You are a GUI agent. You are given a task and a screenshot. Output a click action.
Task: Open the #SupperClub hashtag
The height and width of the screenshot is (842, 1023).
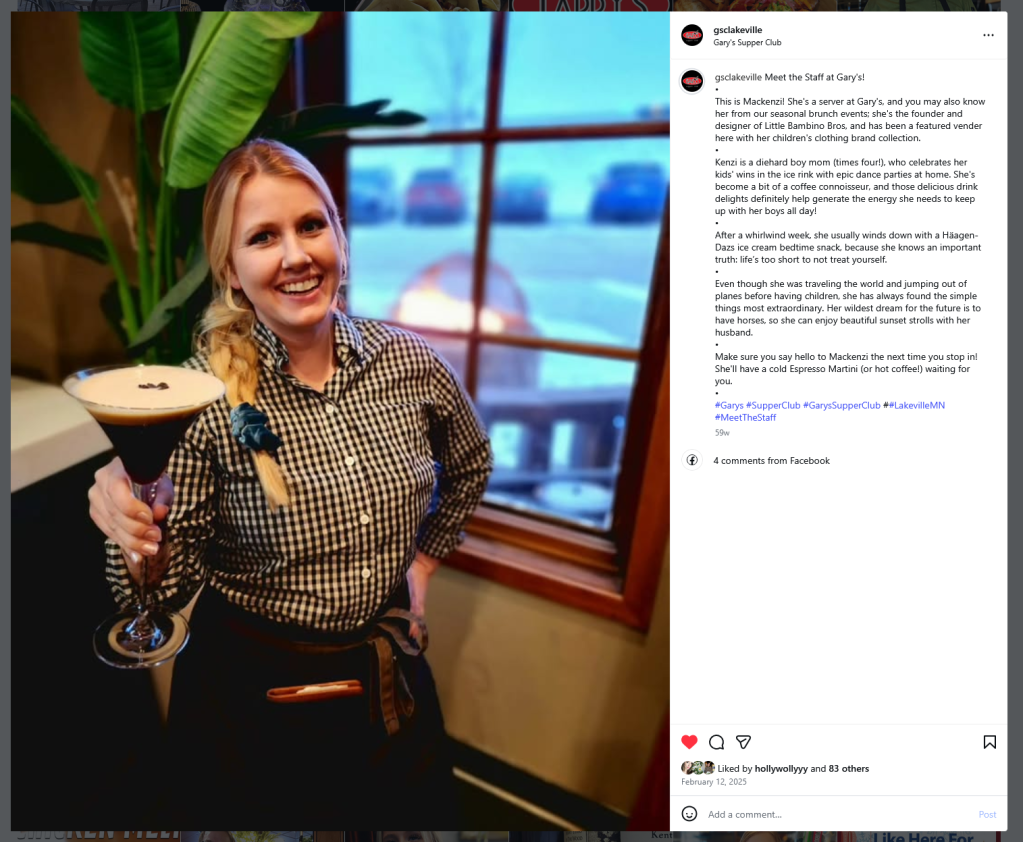click(772, 406)
